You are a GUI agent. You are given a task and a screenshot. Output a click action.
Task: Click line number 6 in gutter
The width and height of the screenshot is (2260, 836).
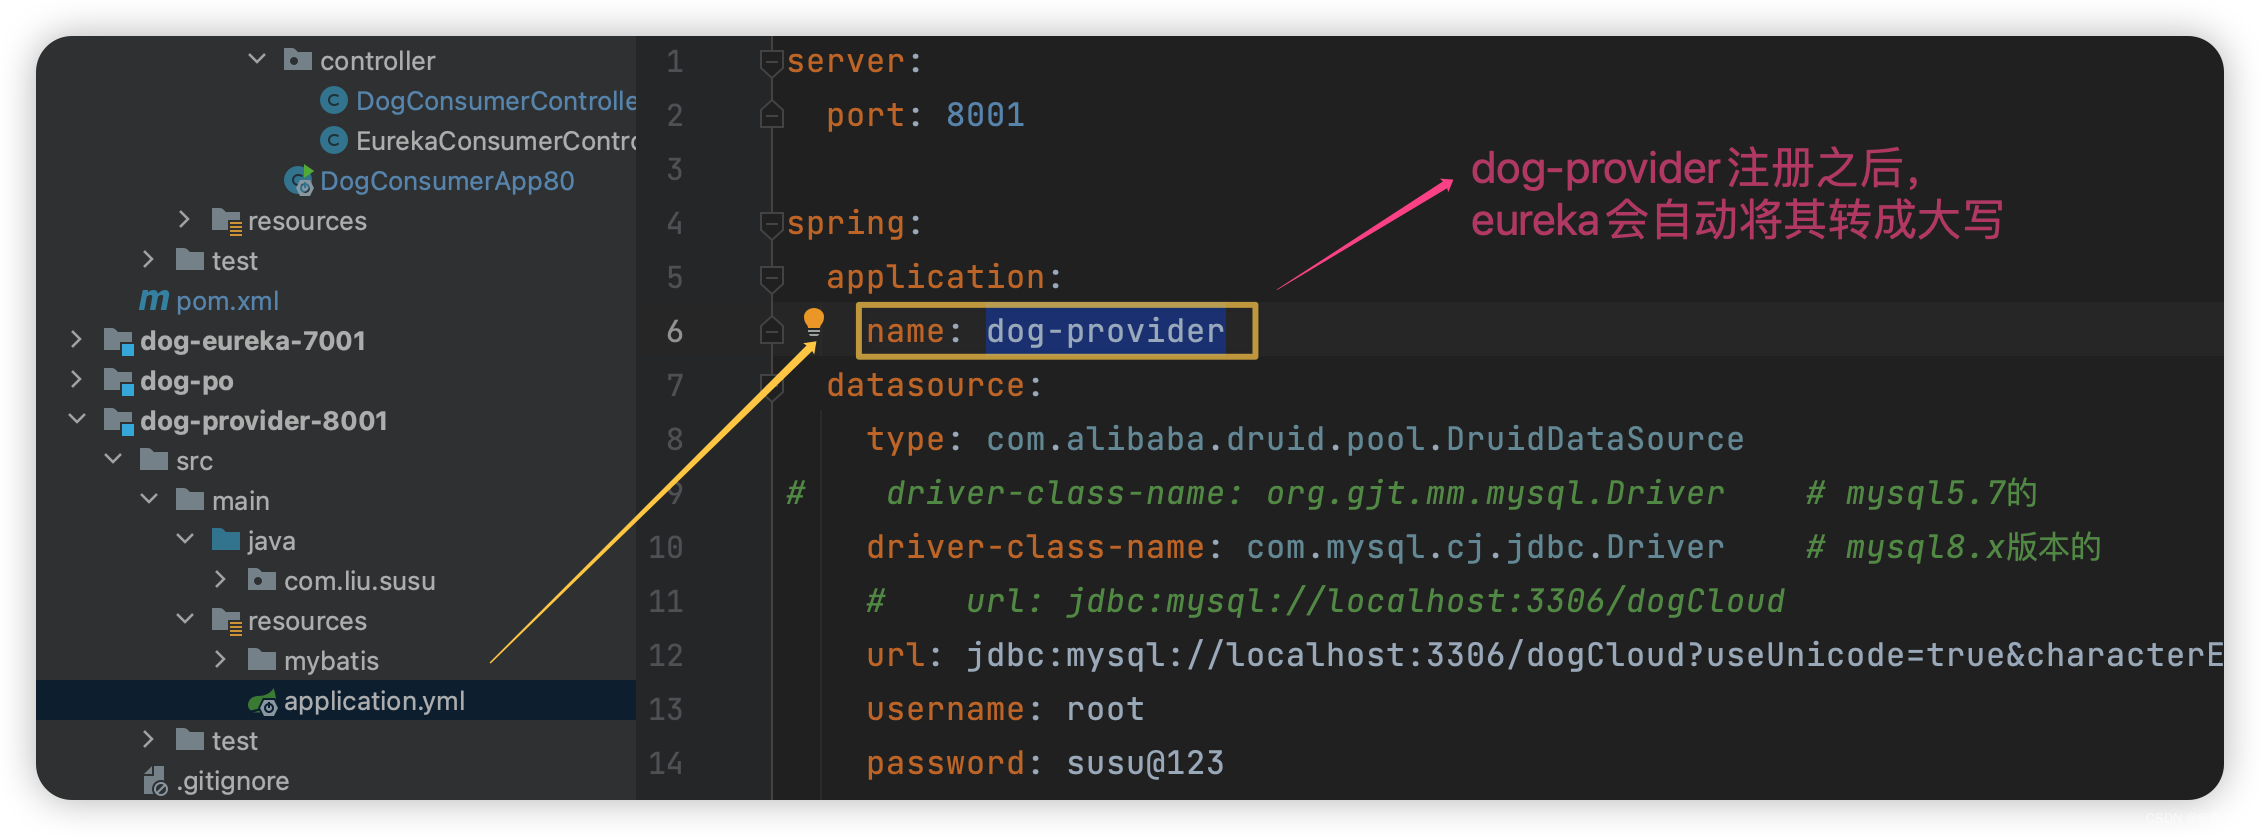pyautogui.click(x=675, y=331)
